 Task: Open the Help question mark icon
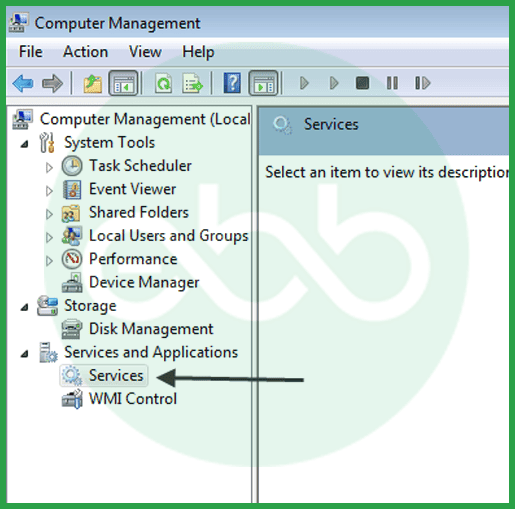tap(232, 83)
